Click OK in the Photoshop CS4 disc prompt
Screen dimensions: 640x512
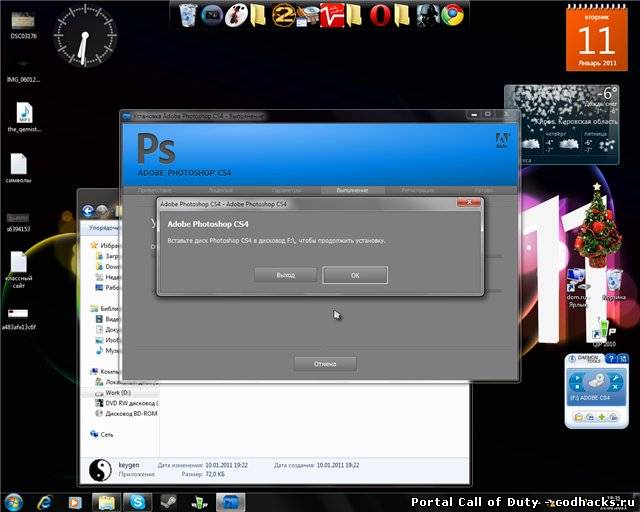[x=355, y=275]
